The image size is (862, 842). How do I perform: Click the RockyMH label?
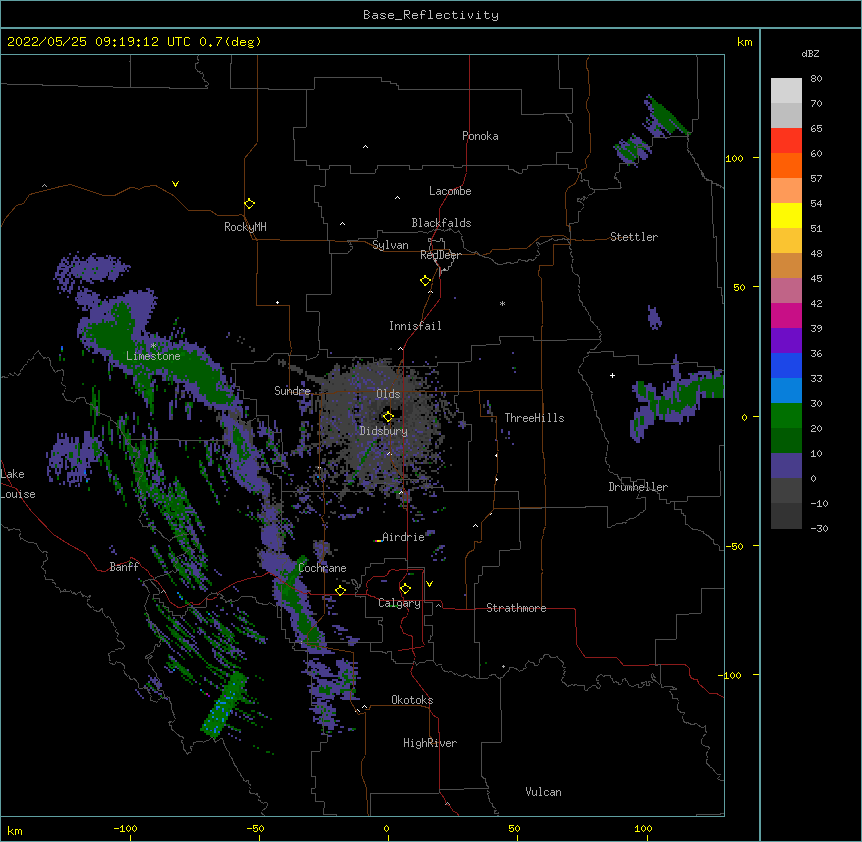coord(245,227)
